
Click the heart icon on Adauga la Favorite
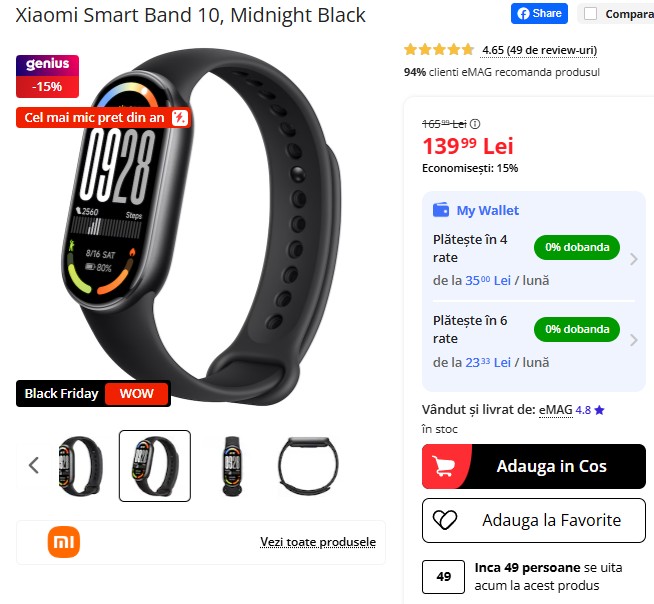(445, 520)
